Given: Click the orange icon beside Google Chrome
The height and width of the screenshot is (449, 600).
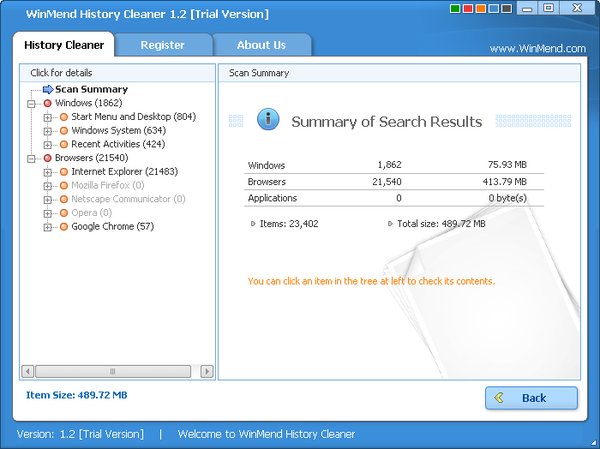Looking at the screenshot, I should (64, 227).
